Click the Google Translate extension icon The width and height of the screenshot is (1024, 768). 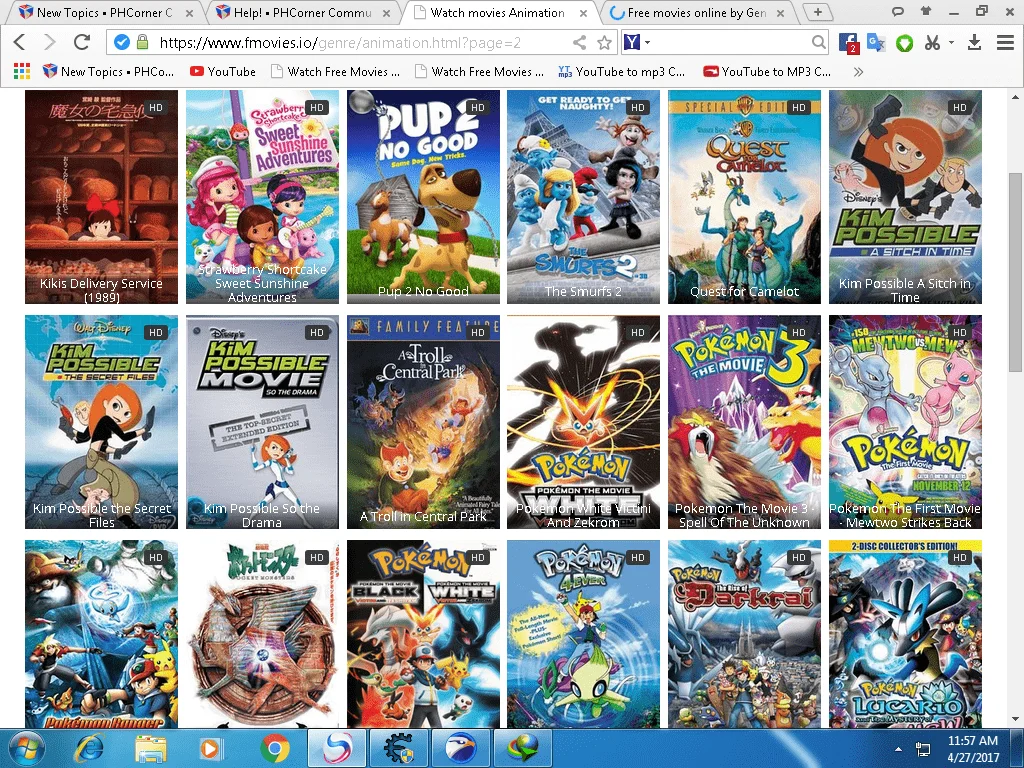click(876, 43)
